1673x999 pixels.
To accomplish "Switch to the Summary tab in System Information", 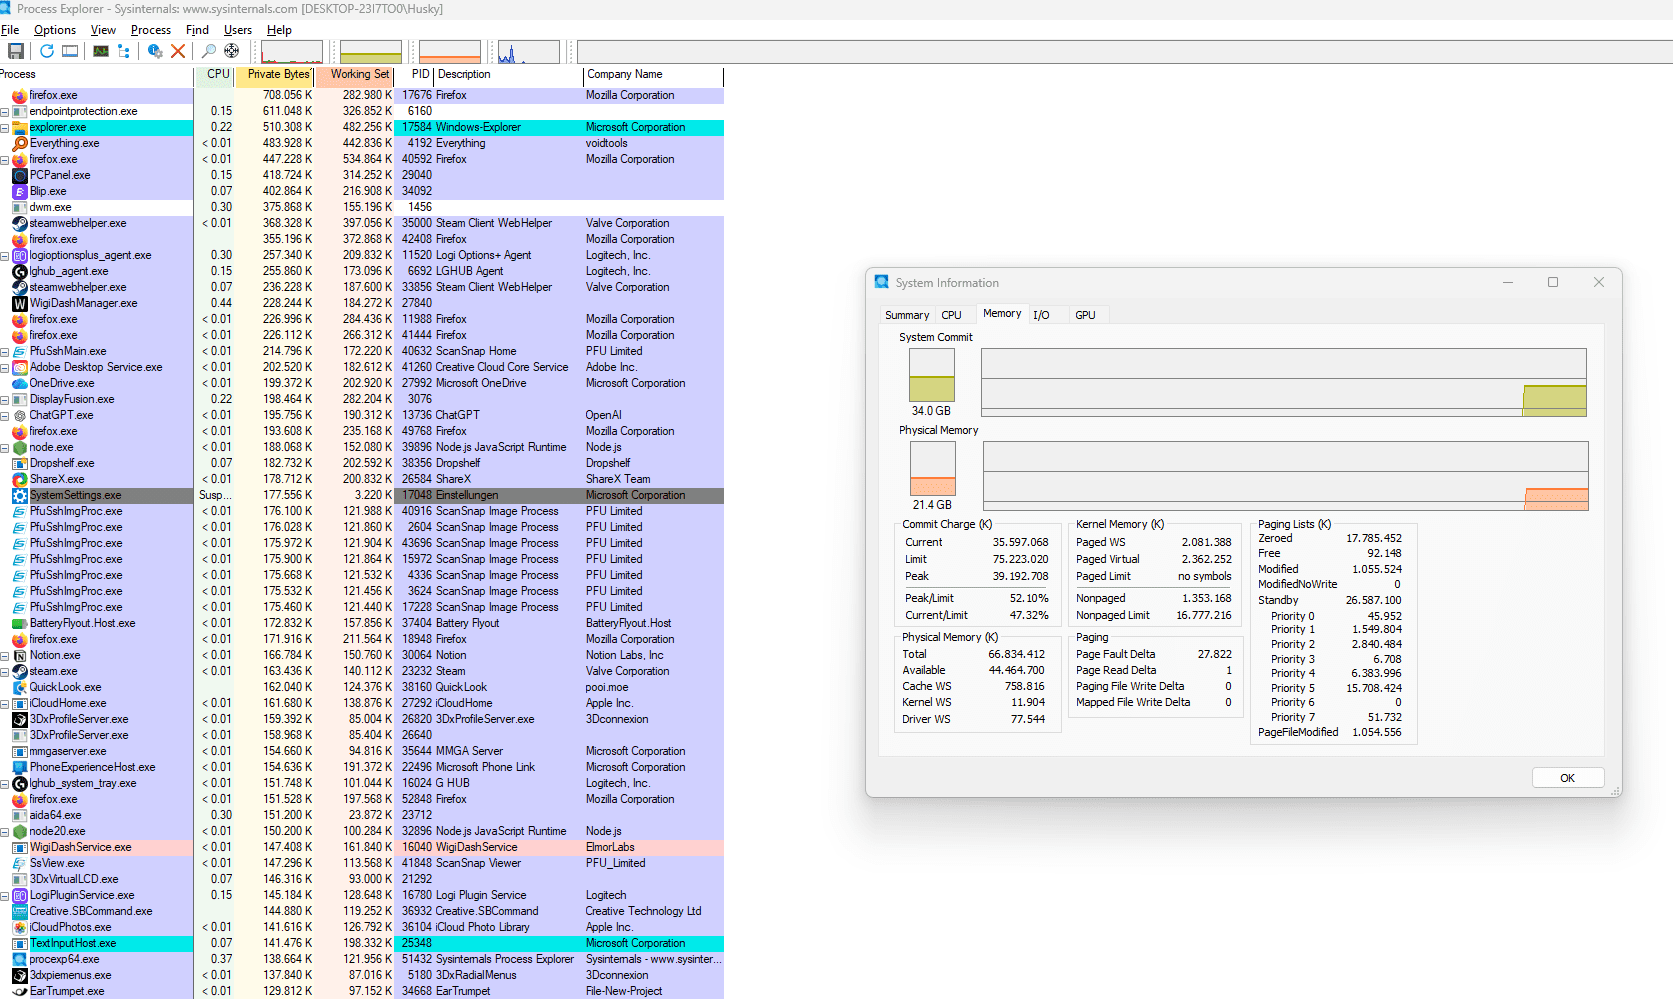I will tap(907, 315).
